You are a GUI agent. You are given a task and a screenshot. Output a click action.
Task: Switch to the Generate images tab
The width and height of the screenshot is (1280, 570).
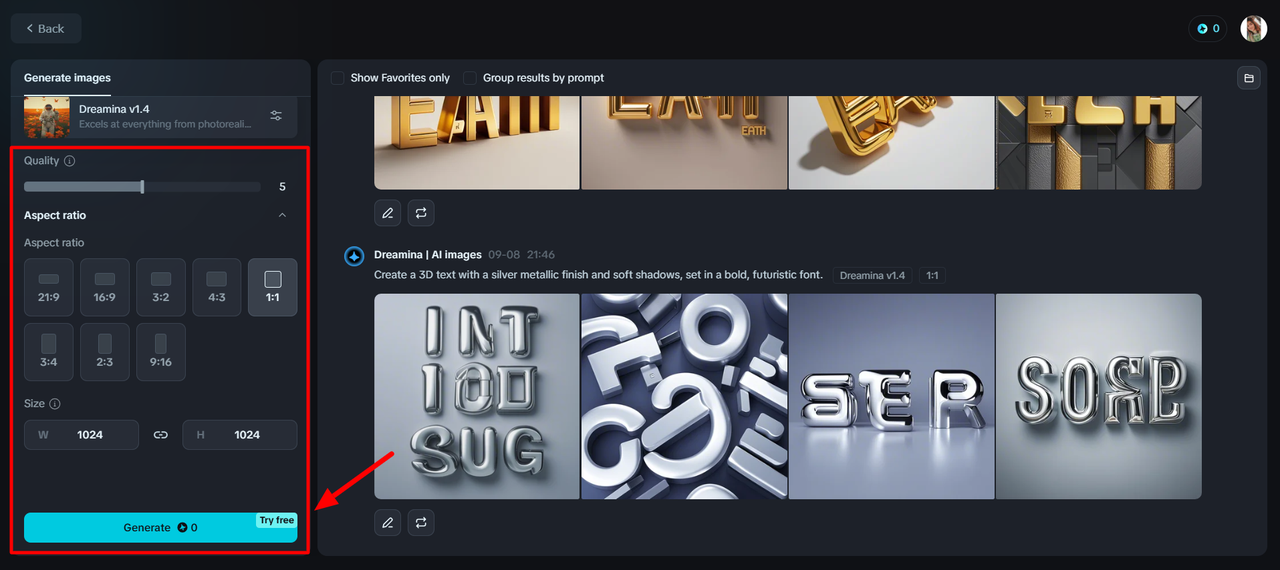coord(67,78)
